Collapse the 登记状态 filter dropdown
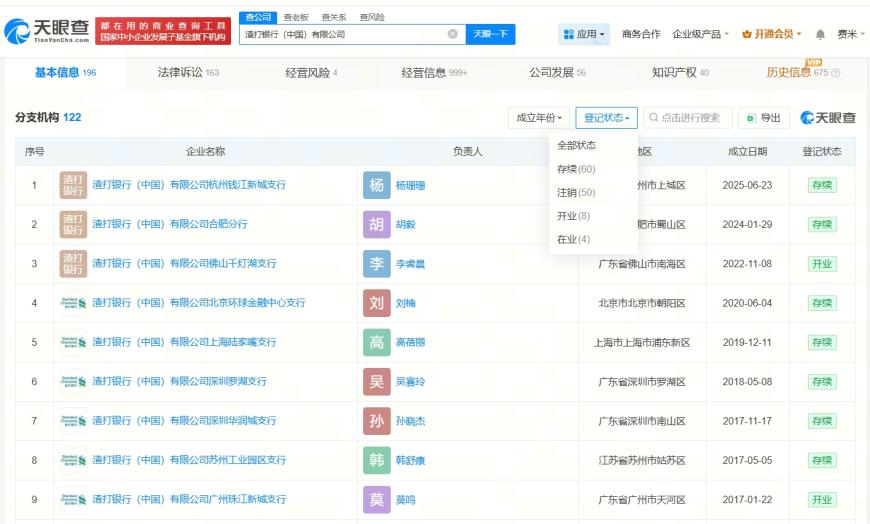This screenshot has height=524, width=870. (606, 118)
